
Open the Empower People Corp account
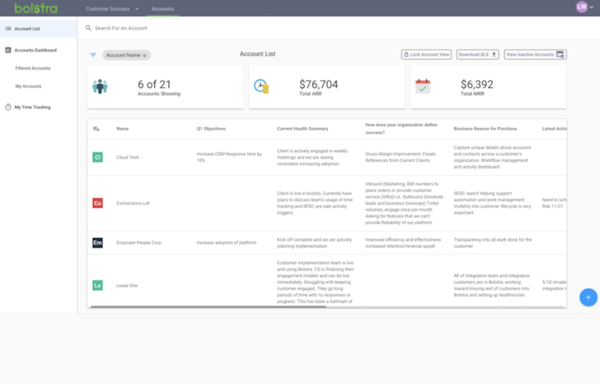pyautogui.click(x=139, y=243)
